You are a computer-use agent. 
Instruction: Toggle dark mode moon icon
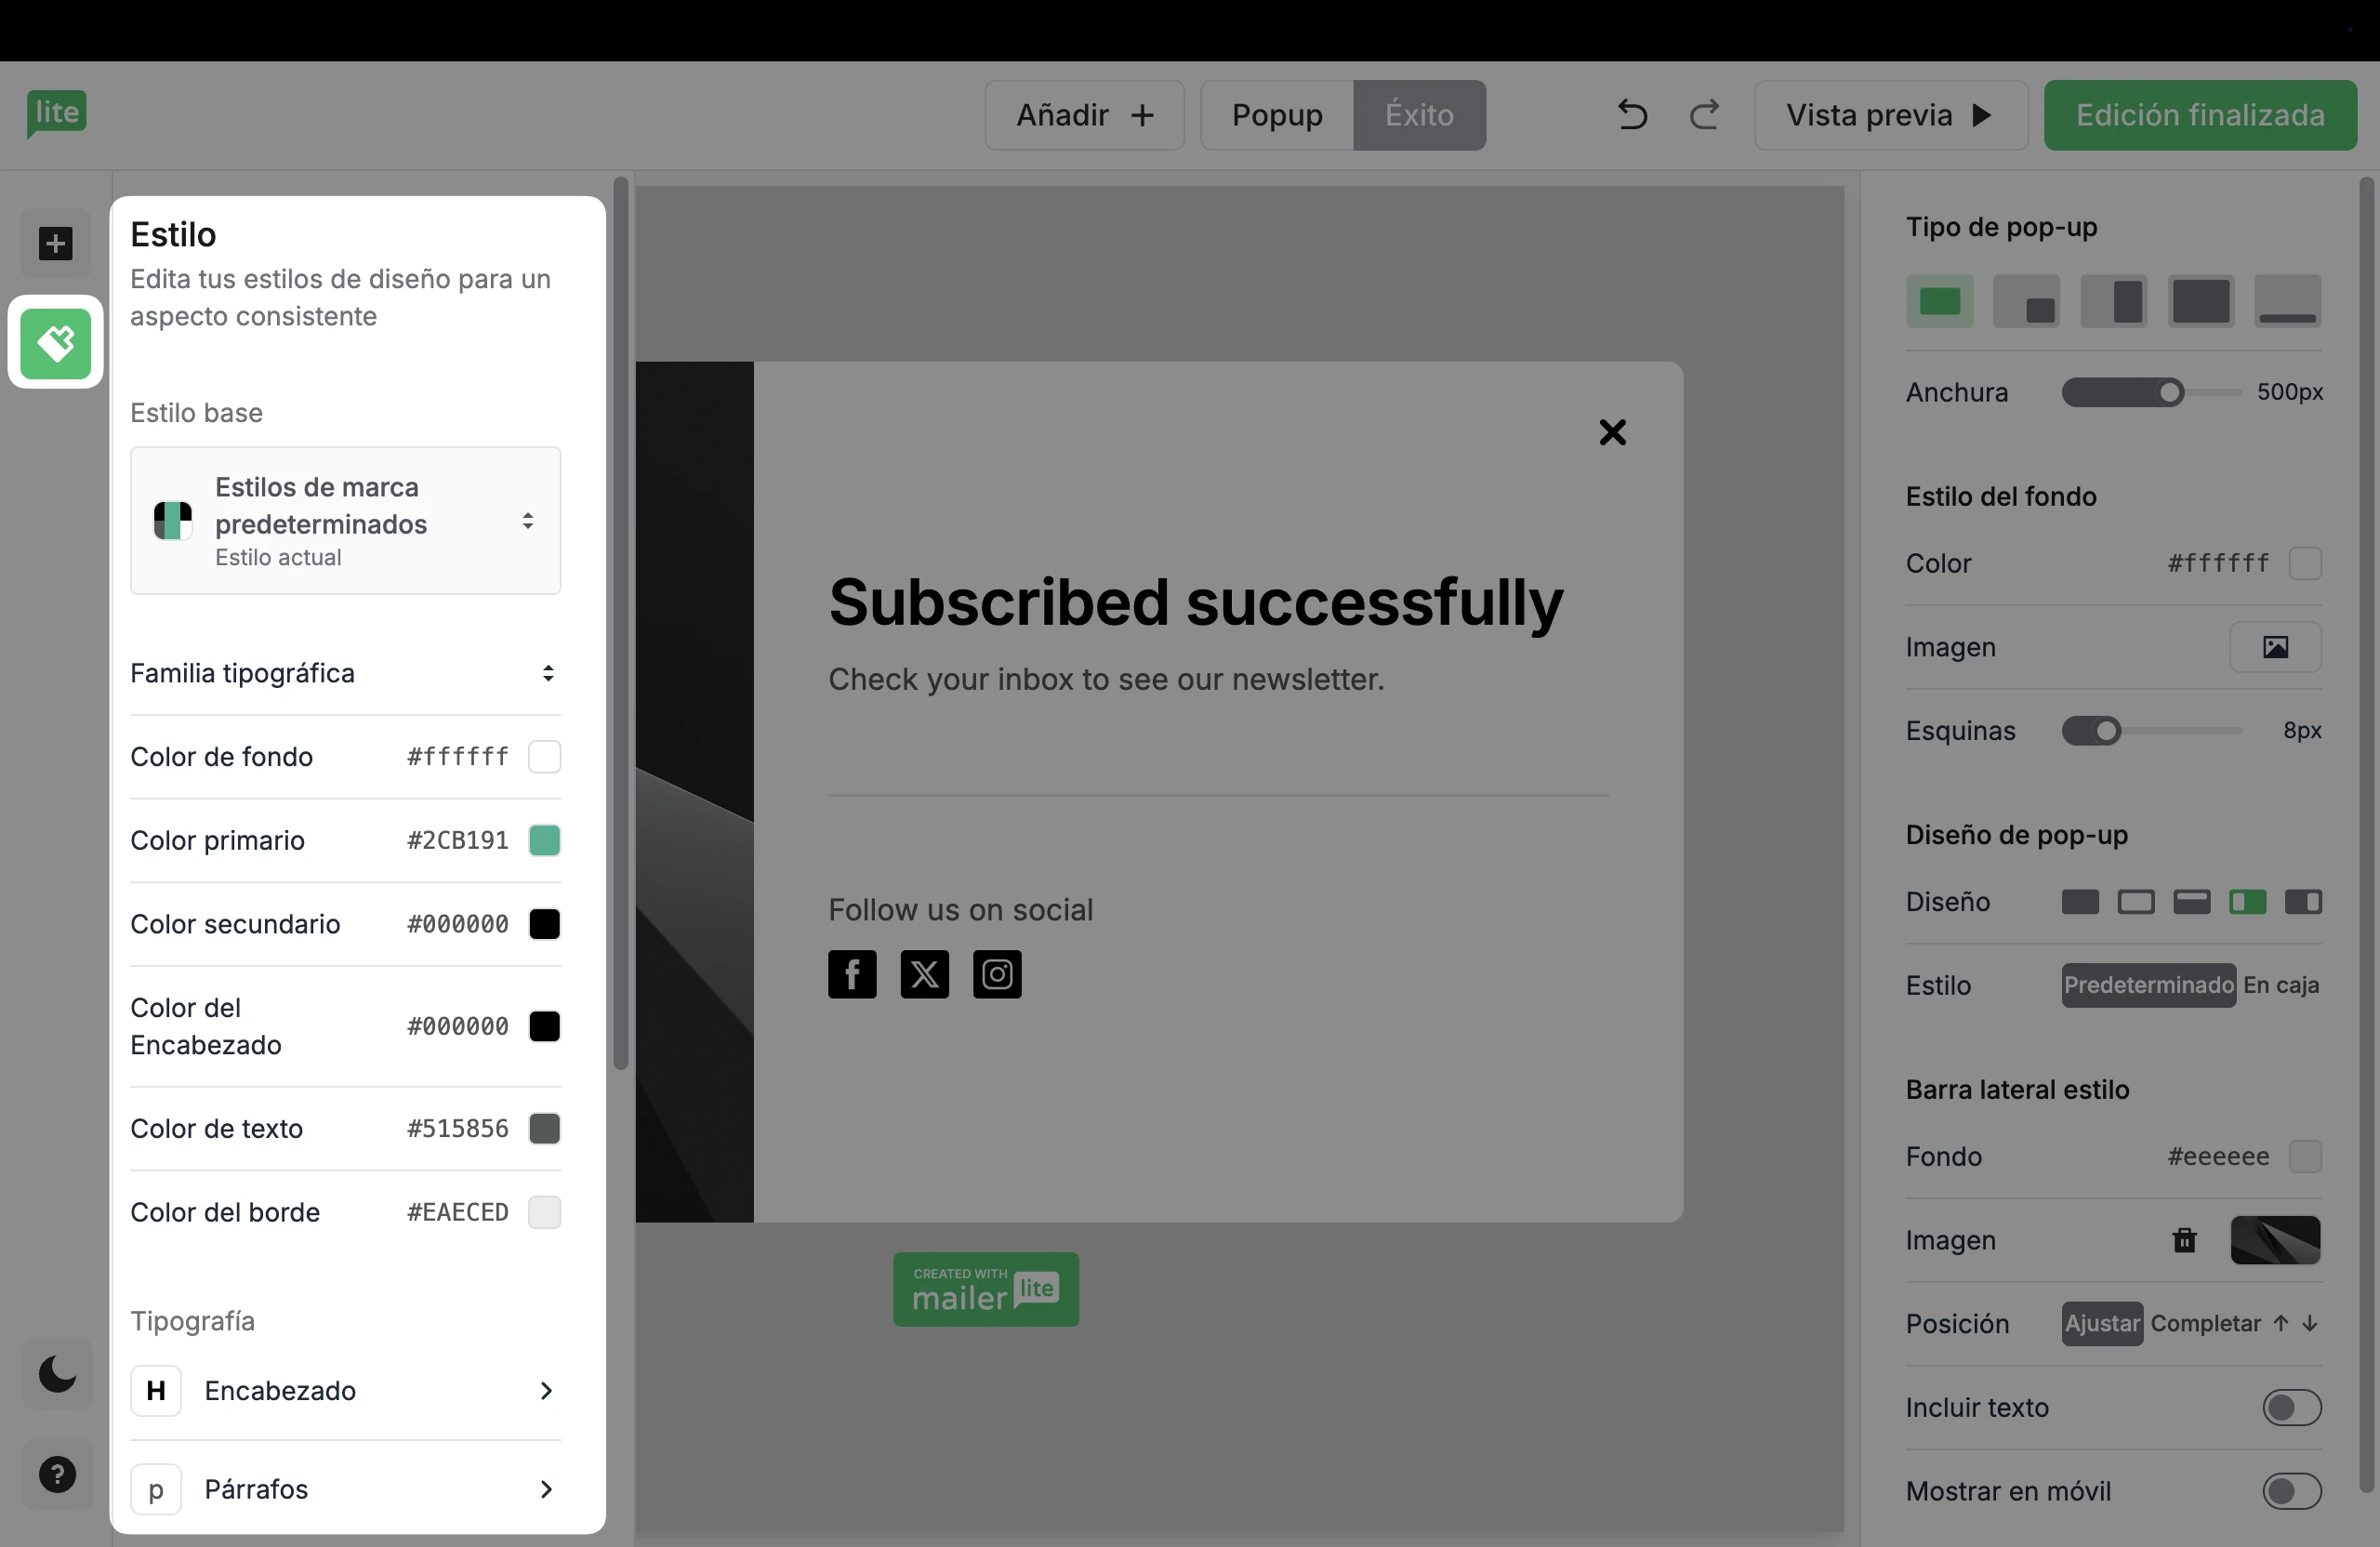click(57, 1374)
